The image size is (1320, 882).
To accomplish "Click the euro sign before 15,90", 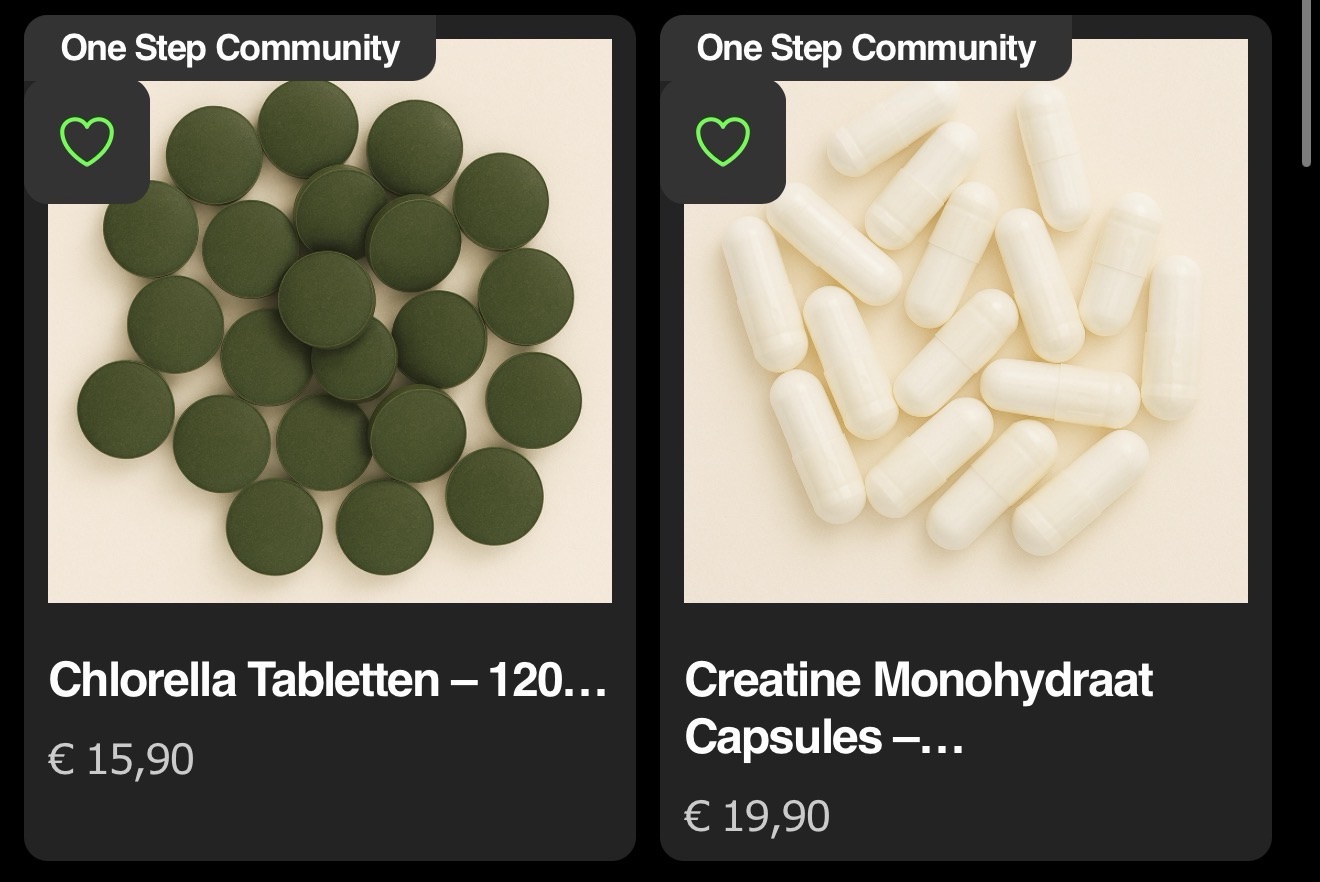I will (x=61, y=760).
